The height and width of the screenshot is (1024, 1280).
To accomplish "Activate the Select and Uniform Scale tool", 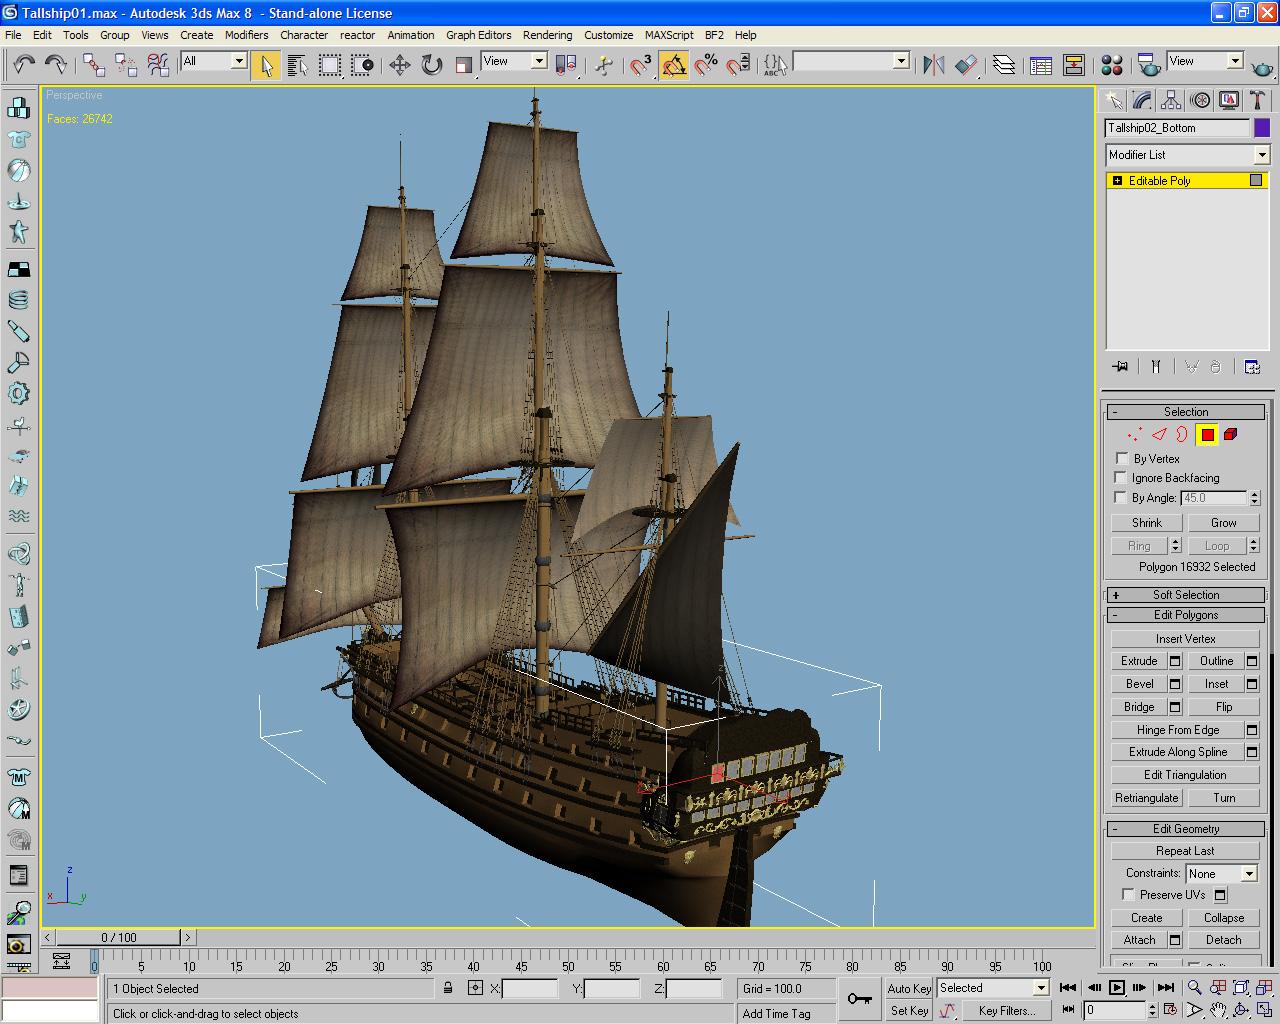I will tap(464, 65).
